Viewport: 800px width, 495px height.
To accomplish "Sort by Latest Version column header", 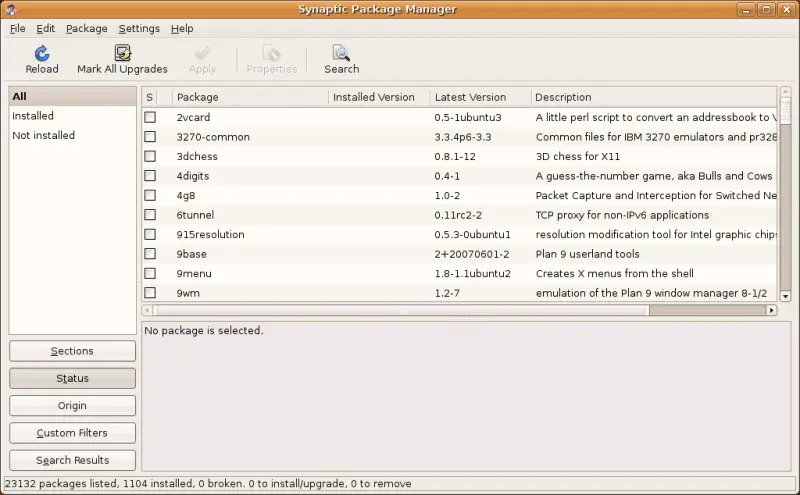I will tap(480, 97).
